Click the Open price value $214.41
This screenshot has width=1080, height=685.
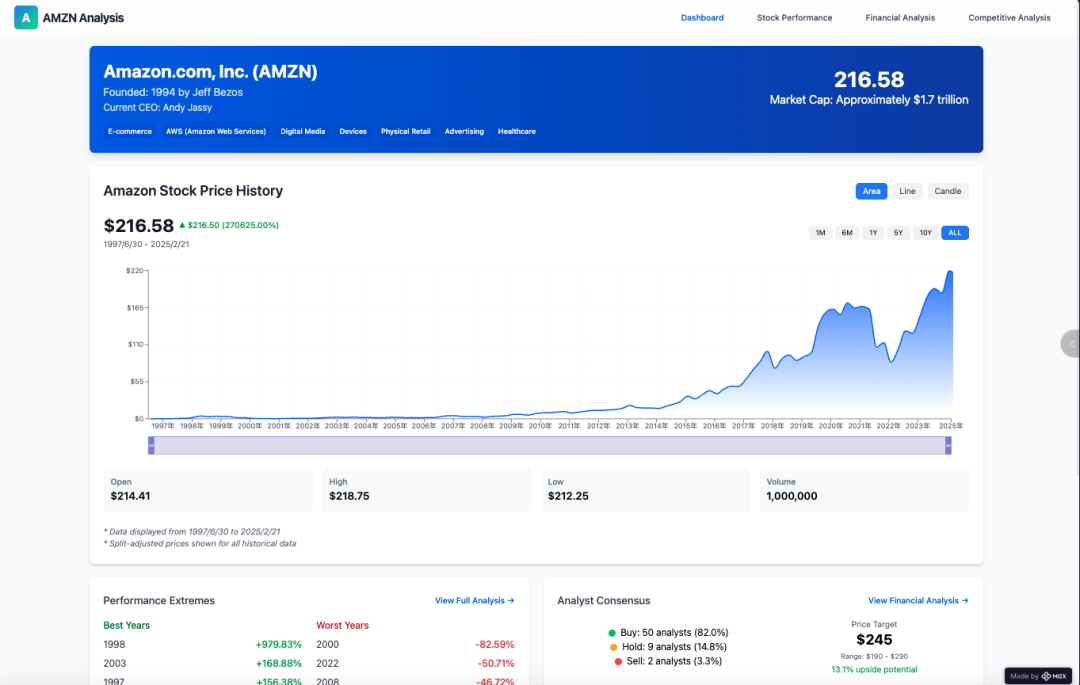click(x=130, y=496)
